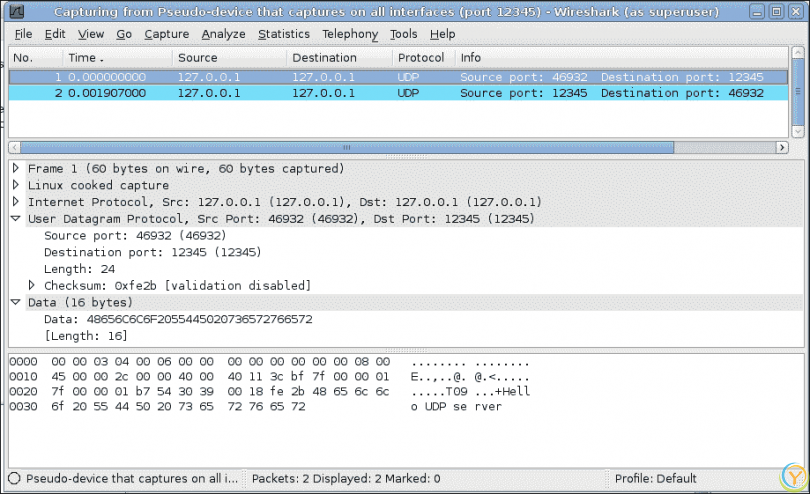The width and height of the screenshot is (810, 494).
Task: Expand the Internet Protocol node
Action: (x=16, y=202)
